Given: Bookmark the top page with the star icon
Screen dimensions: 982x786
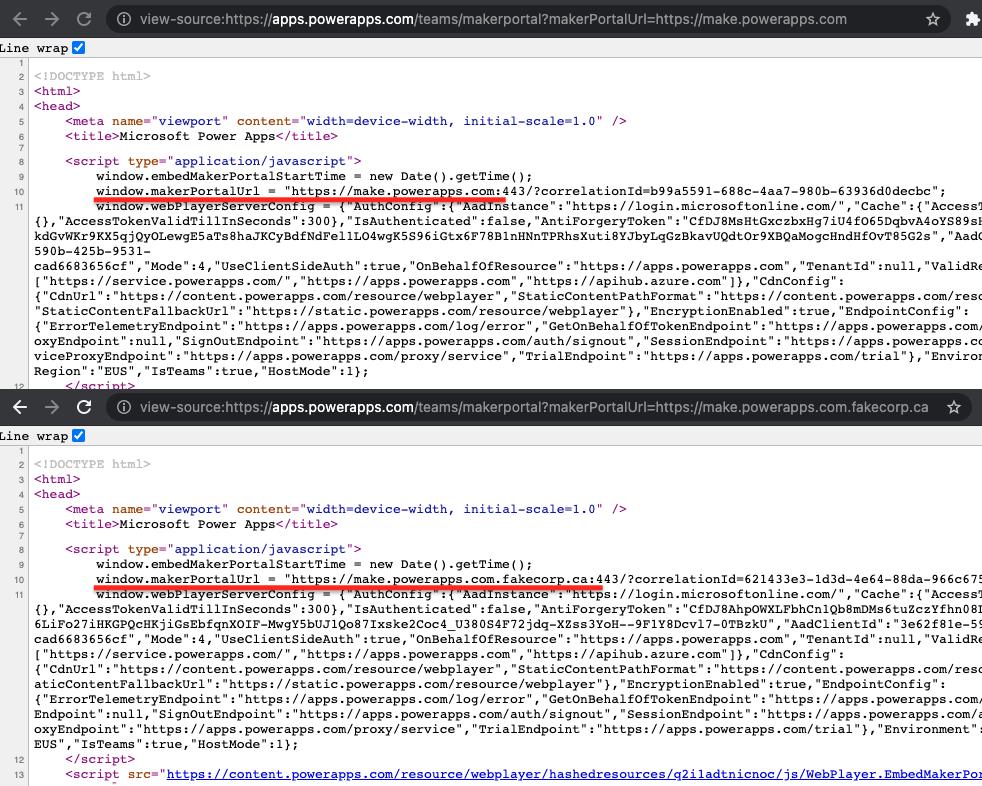Looking at the screenshot, I should point(932,19).
